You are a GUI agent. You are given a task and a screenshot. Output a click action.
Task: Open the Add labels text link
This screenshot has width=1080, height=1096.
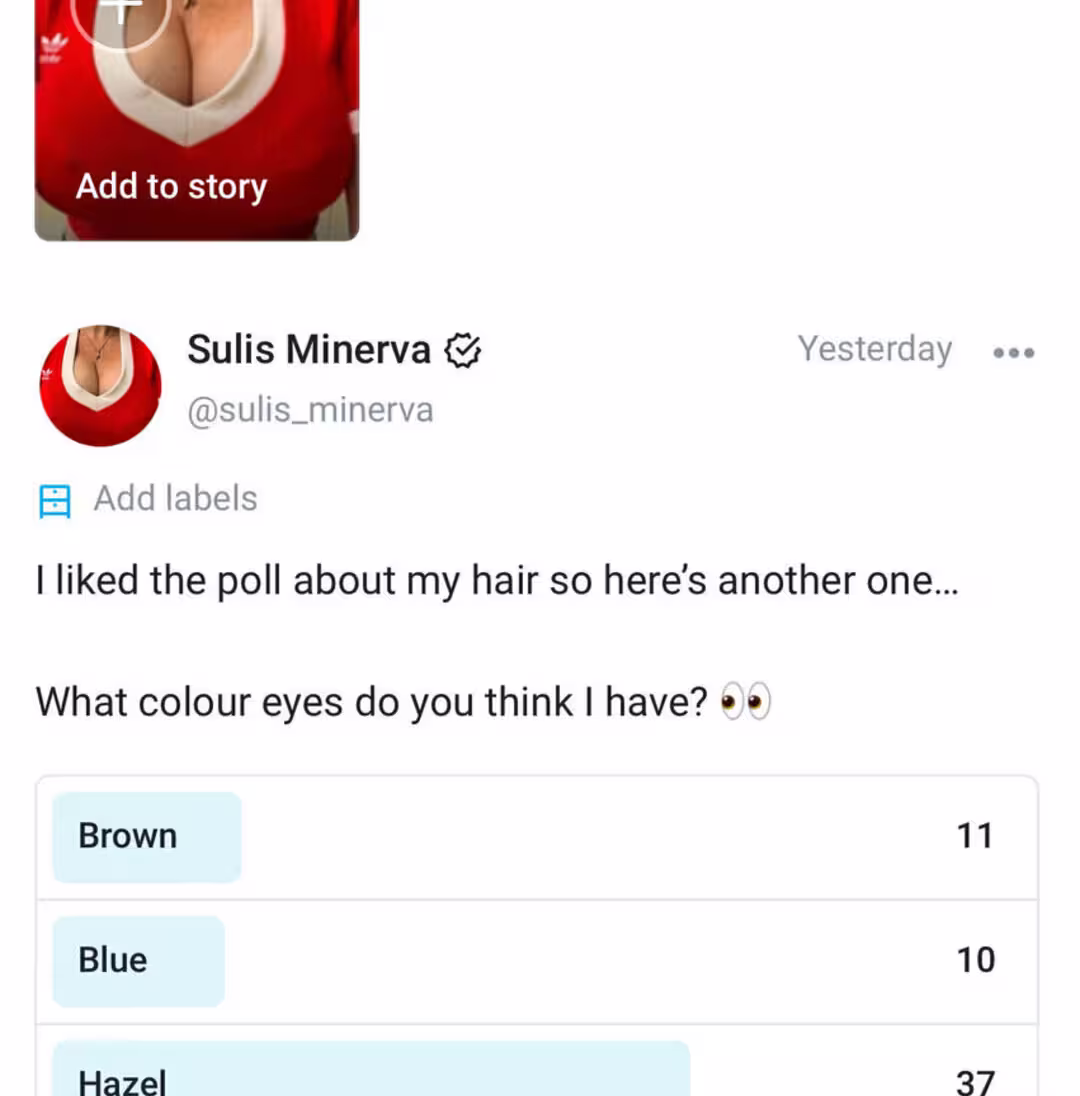click(175, 498)
